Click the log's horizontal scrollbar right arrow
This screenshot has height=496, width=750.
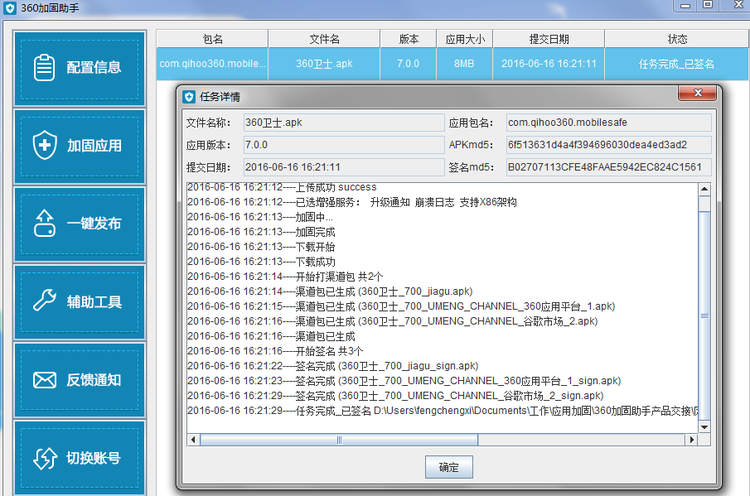point(692,440)
